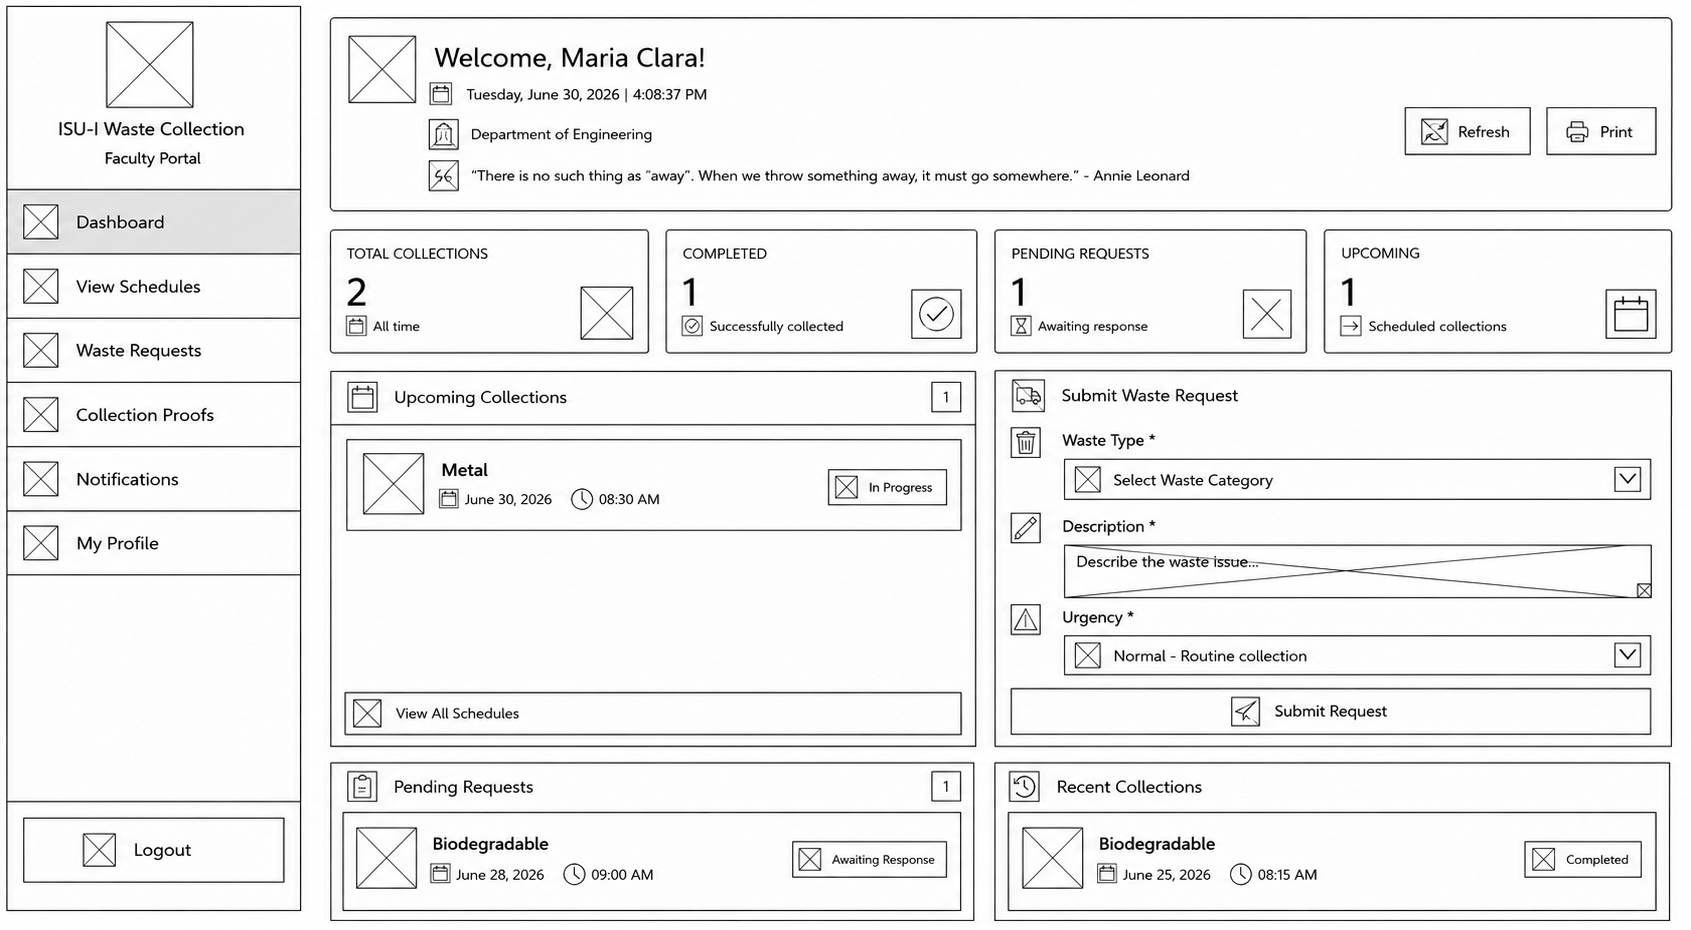
Task: Click the Waste Requests sidebar icon
Action: 41,350
